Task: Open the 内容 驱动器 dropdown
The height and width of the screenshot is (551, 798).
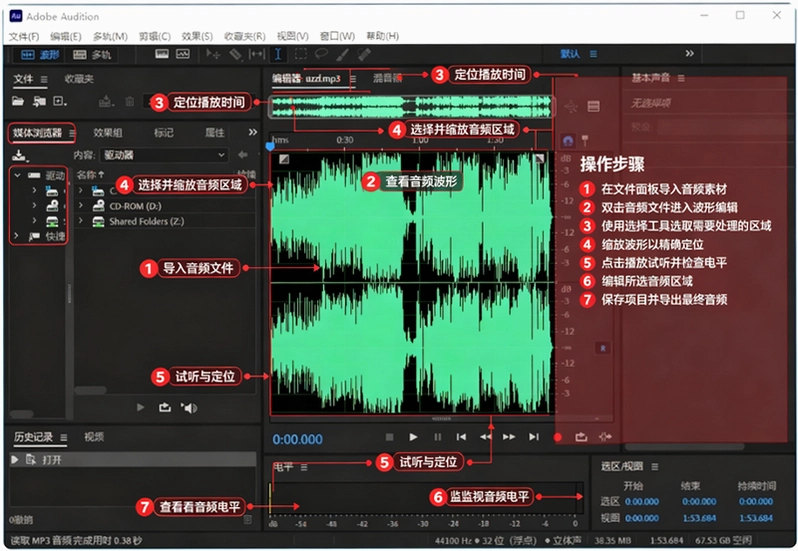Action: [163, 155]
